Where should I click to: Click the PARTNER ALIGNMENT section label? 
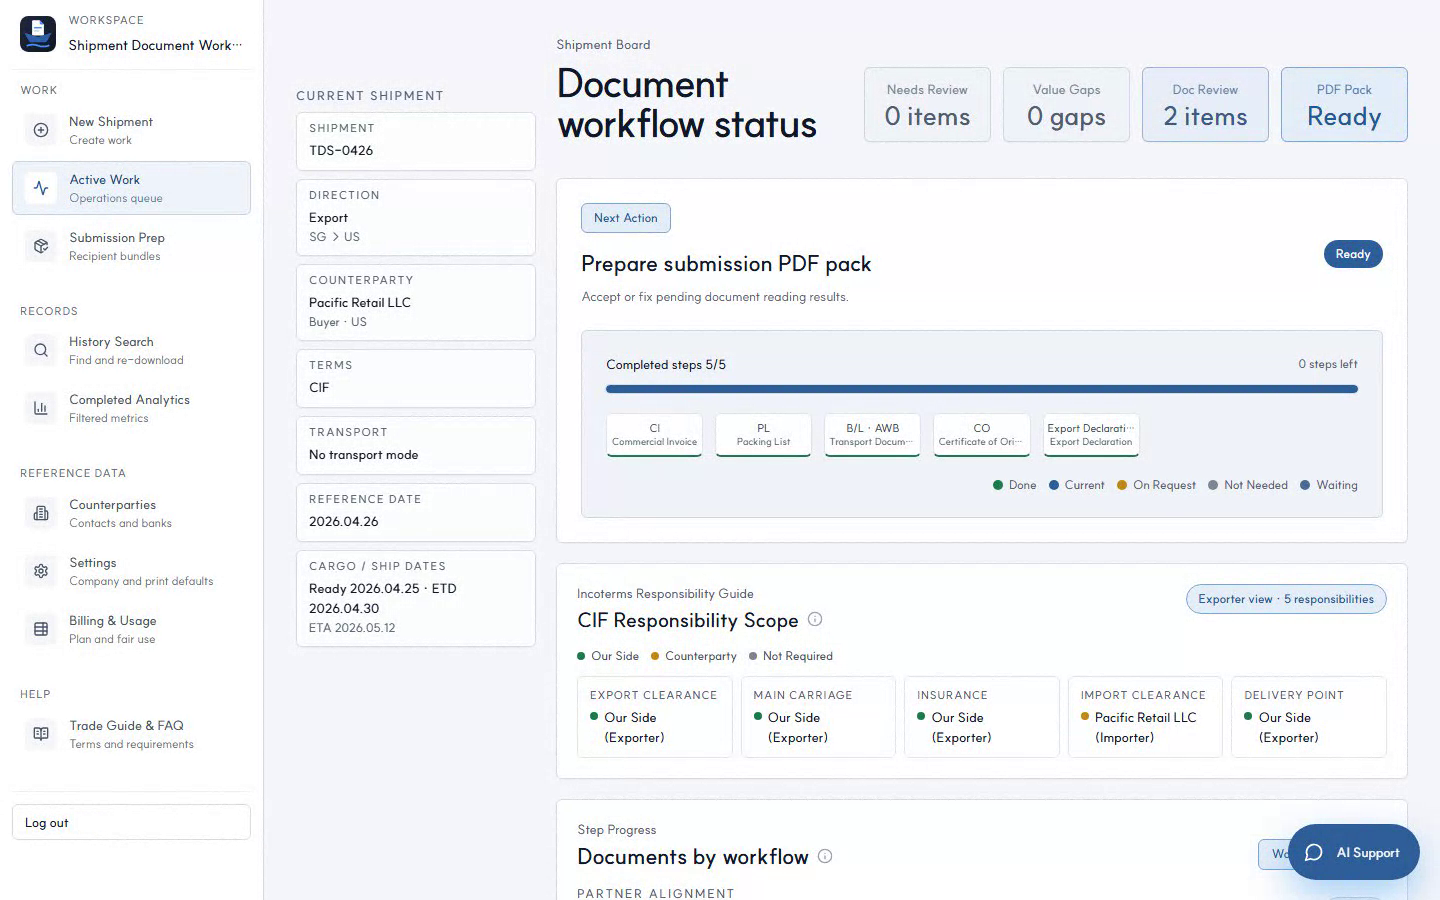tap(656, 893)
